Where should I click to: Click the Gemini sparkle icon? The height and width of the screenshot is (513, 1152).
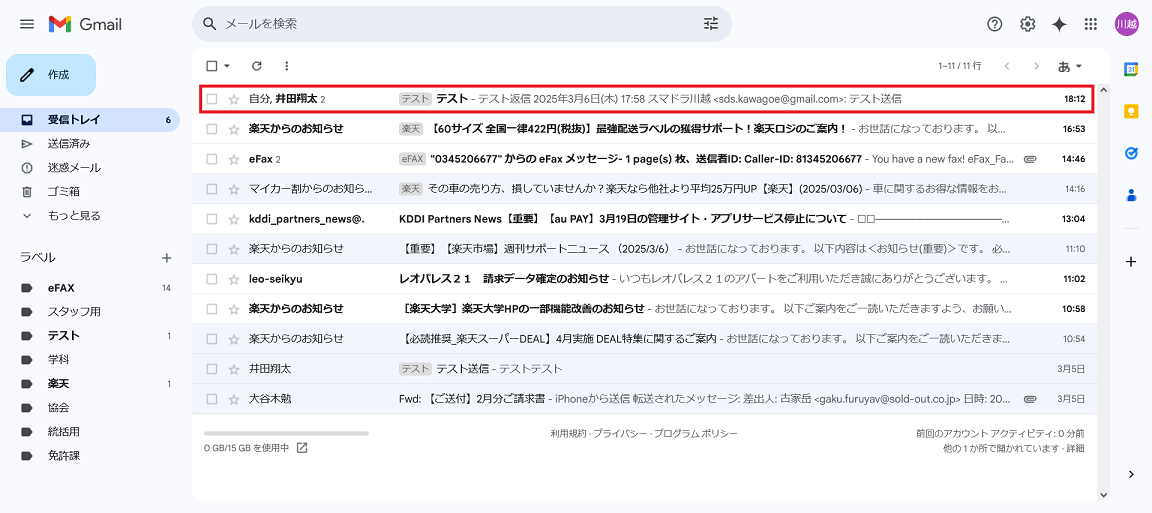(x=1059, y=24)
